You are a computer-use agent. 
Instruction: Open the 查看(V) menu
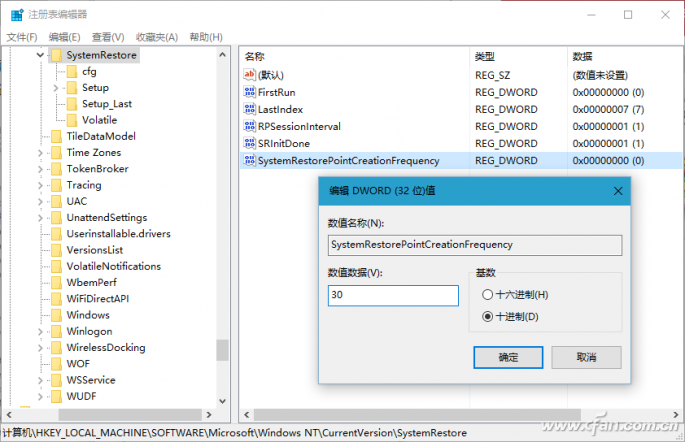pyautogui.click(x=108, y=37)
